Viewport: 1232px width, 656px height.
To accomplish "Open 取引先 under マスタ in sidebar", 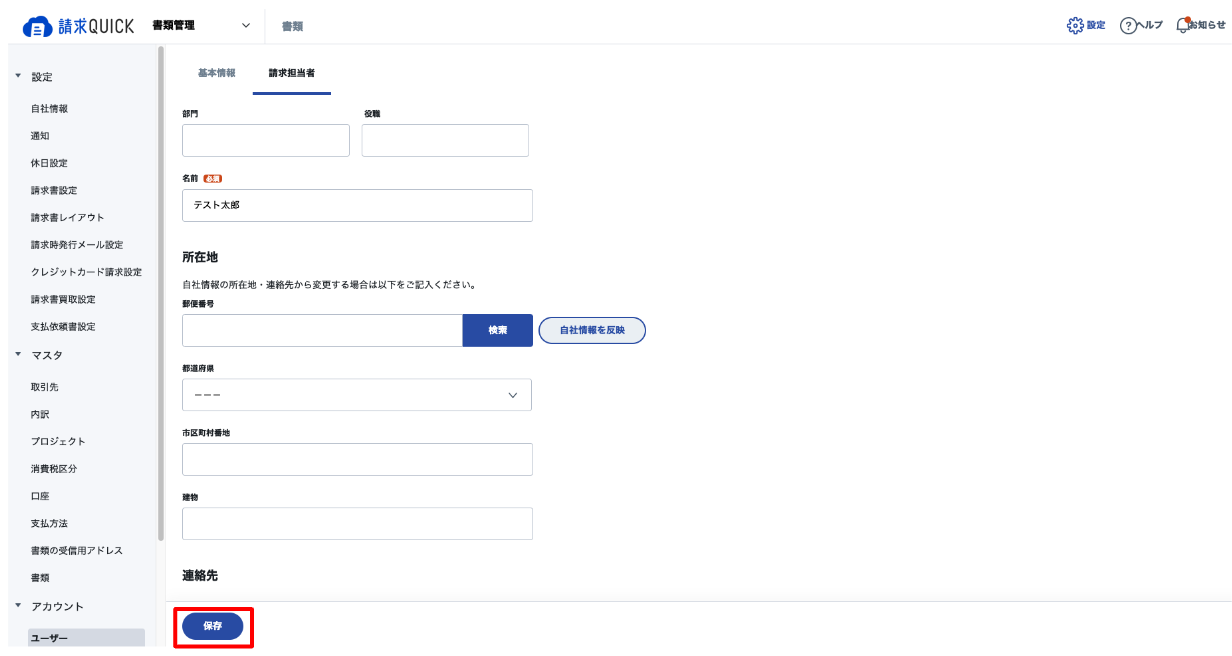I will (x=45, y=386).
